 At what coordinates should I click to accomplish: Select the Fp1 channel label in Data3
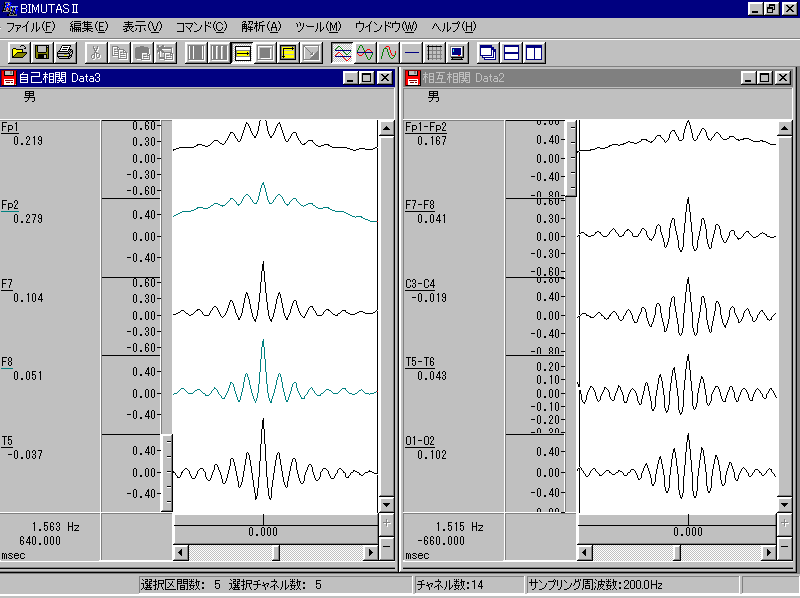10,127
